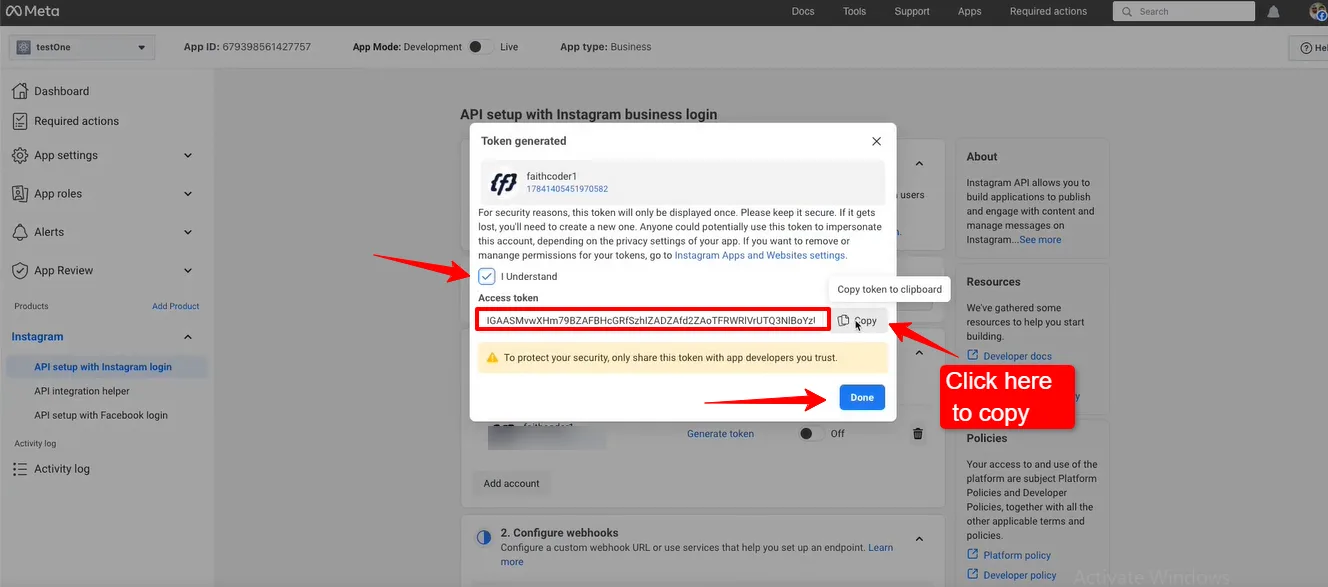Open Instagram Apps and Websites settings link
The width and height of the screenshot is (1328, 587).
point(760,255)
